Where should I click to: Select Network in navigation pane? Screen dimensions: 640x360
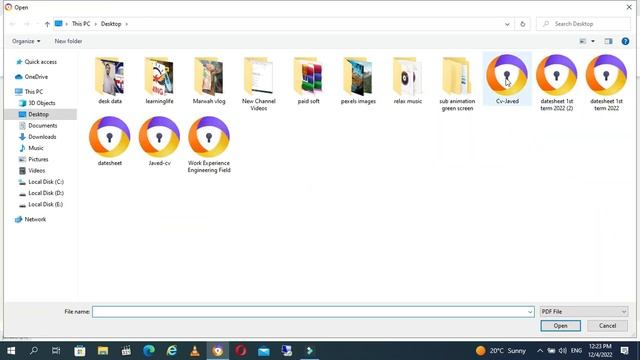pyautogui.click(x=31, y=220)
